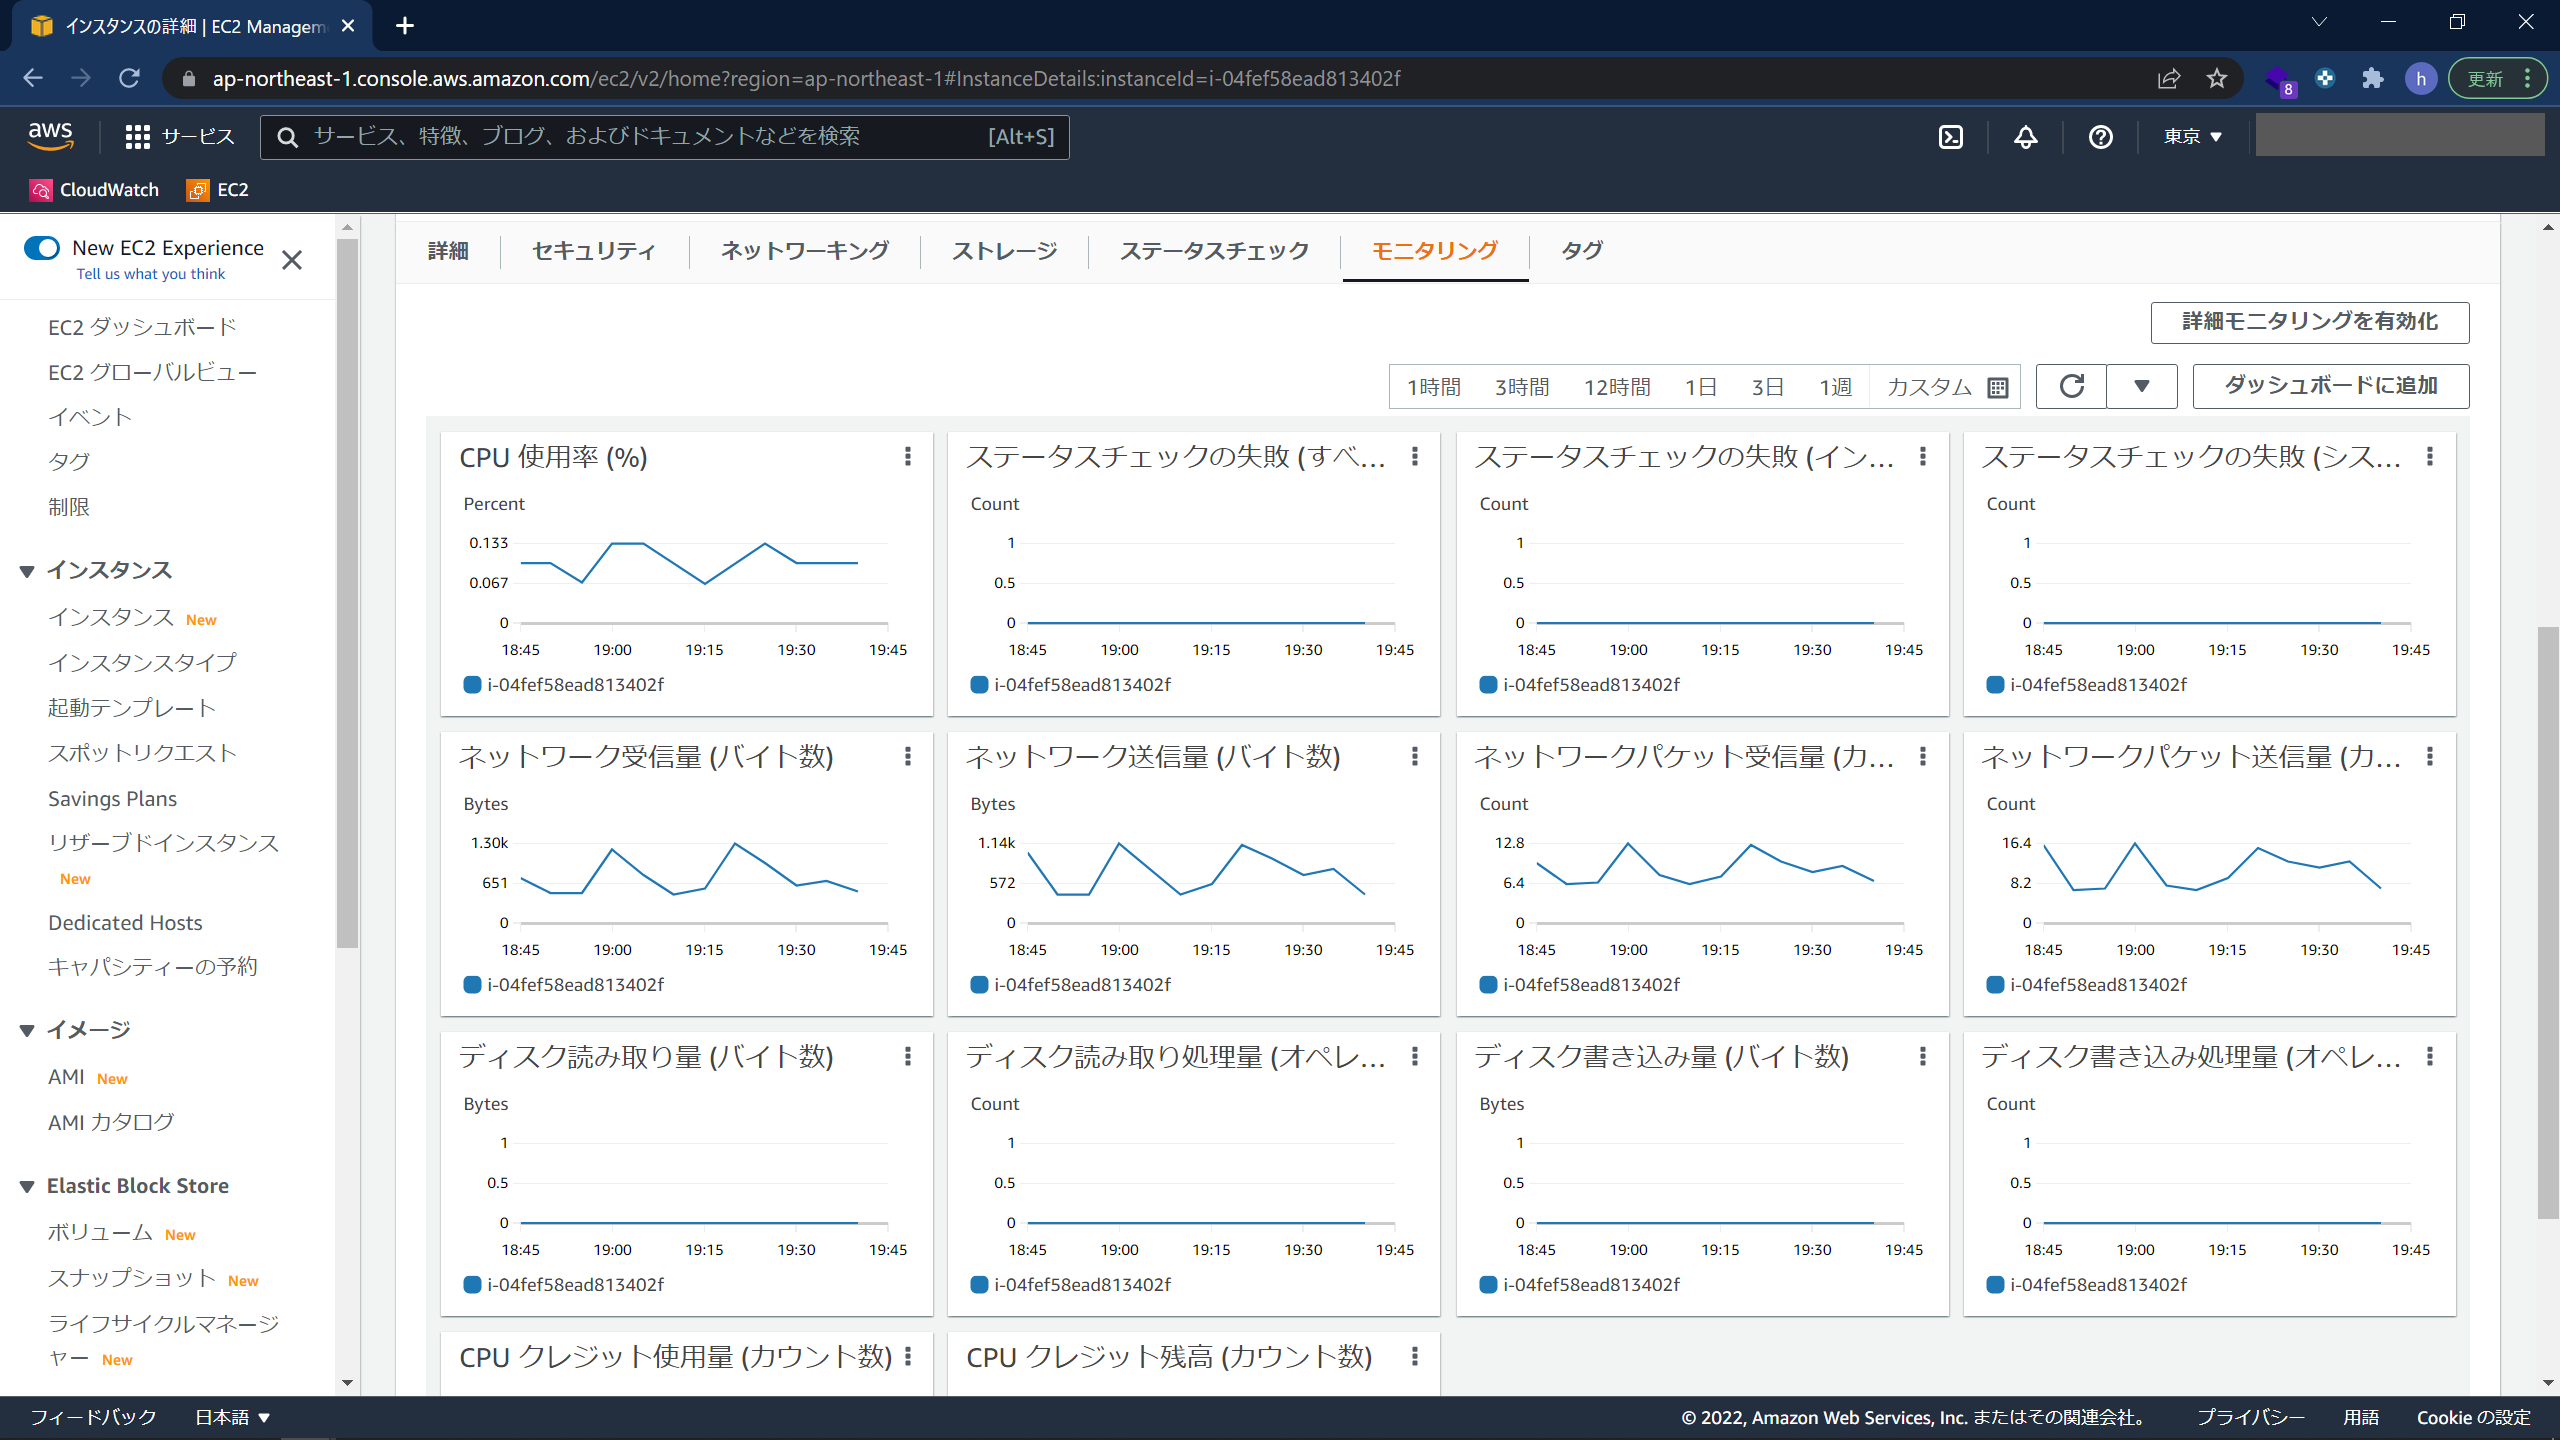Open the 東京 region dropdown
Viewport: 2560px width, 1440px height.
2192,137
